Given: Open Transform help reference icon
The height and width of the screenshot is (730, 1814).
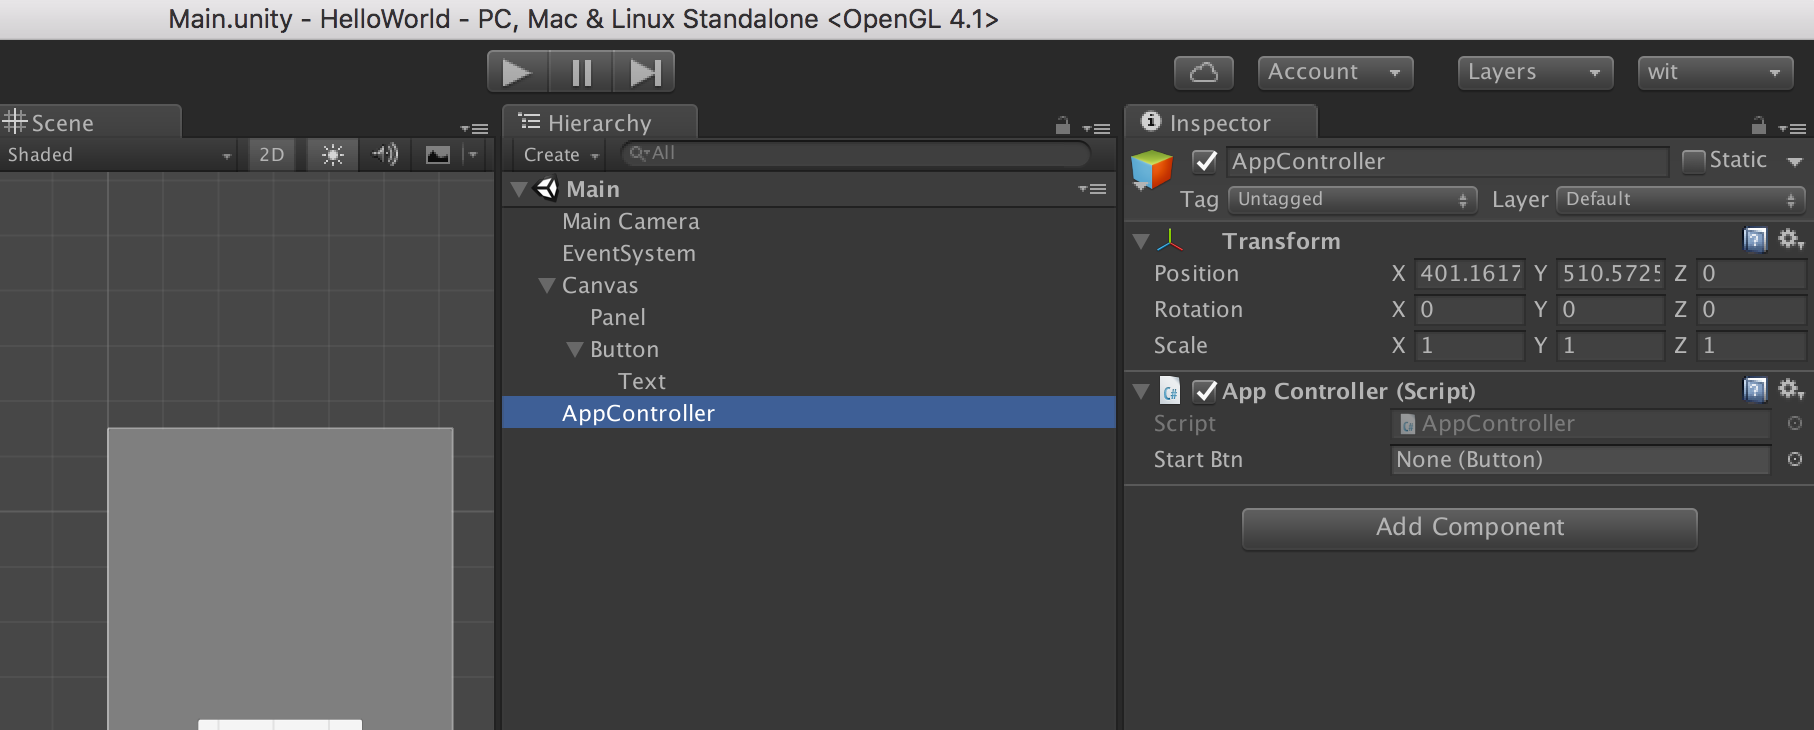Looking at the screenshot, I should point(1755,240).
